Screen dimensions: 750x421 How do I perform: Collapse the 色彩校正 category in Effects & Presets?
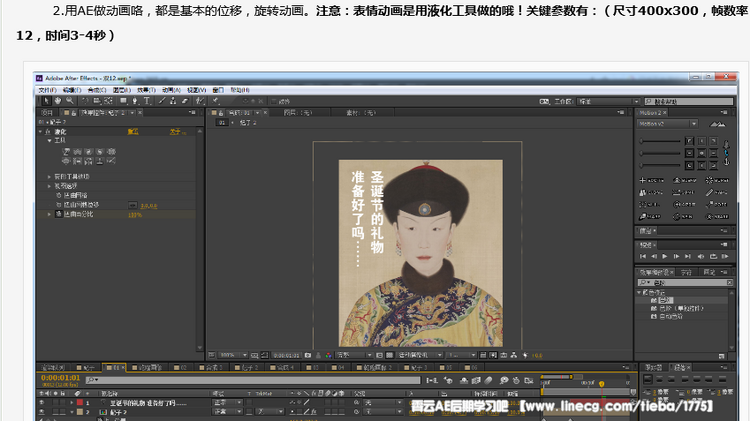point(640,292)
